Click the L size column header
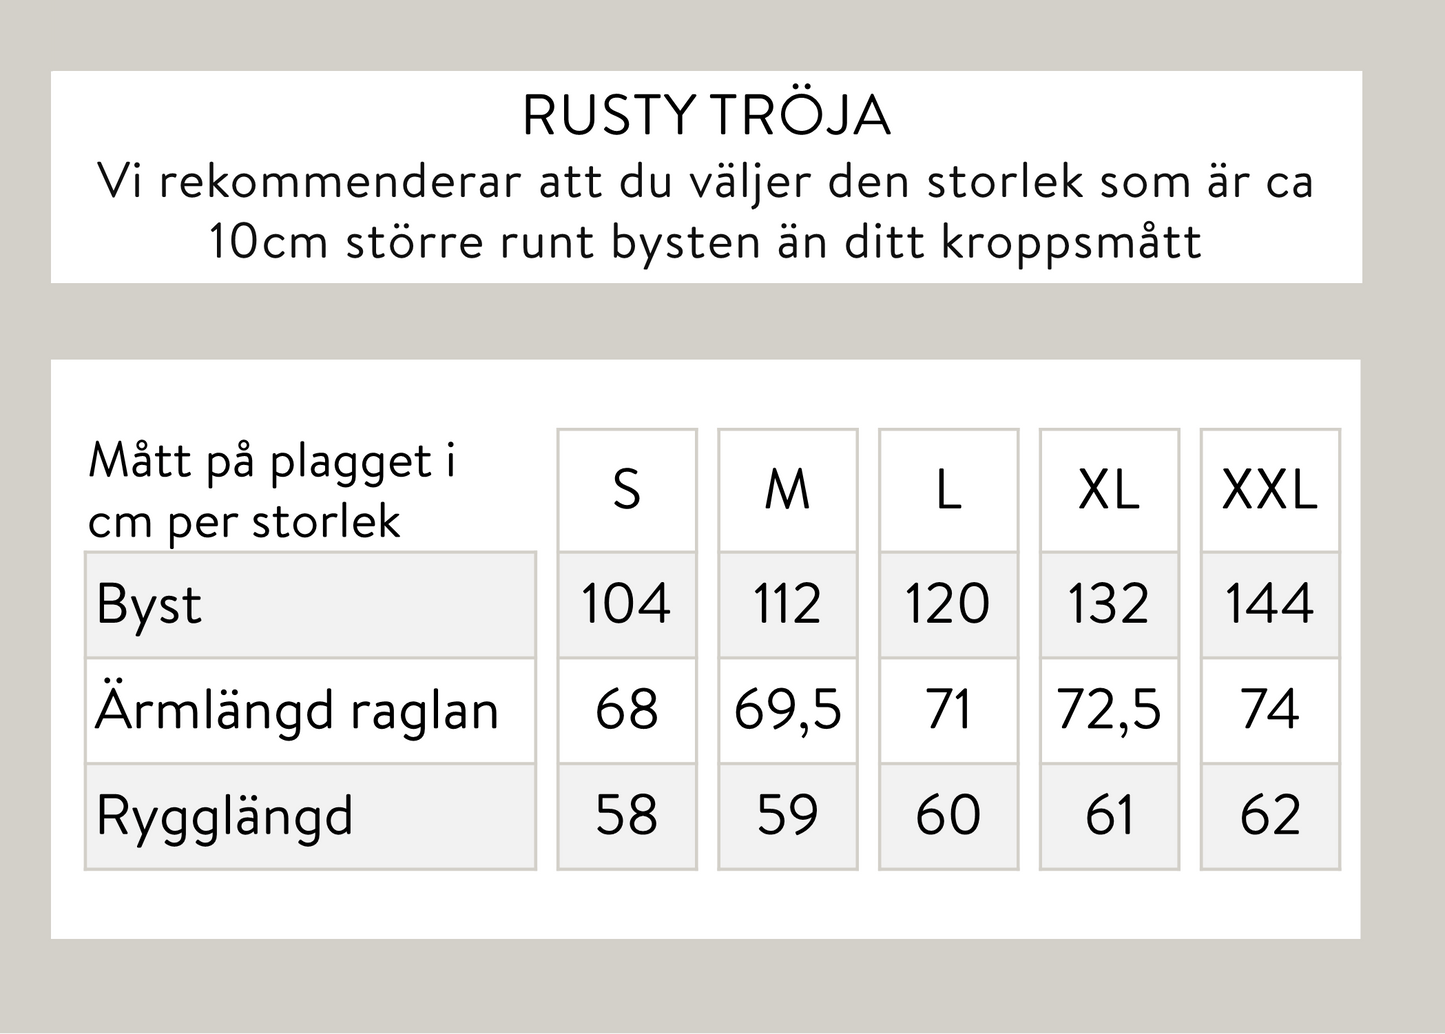1445x1034 pixels. coord(948,490)
